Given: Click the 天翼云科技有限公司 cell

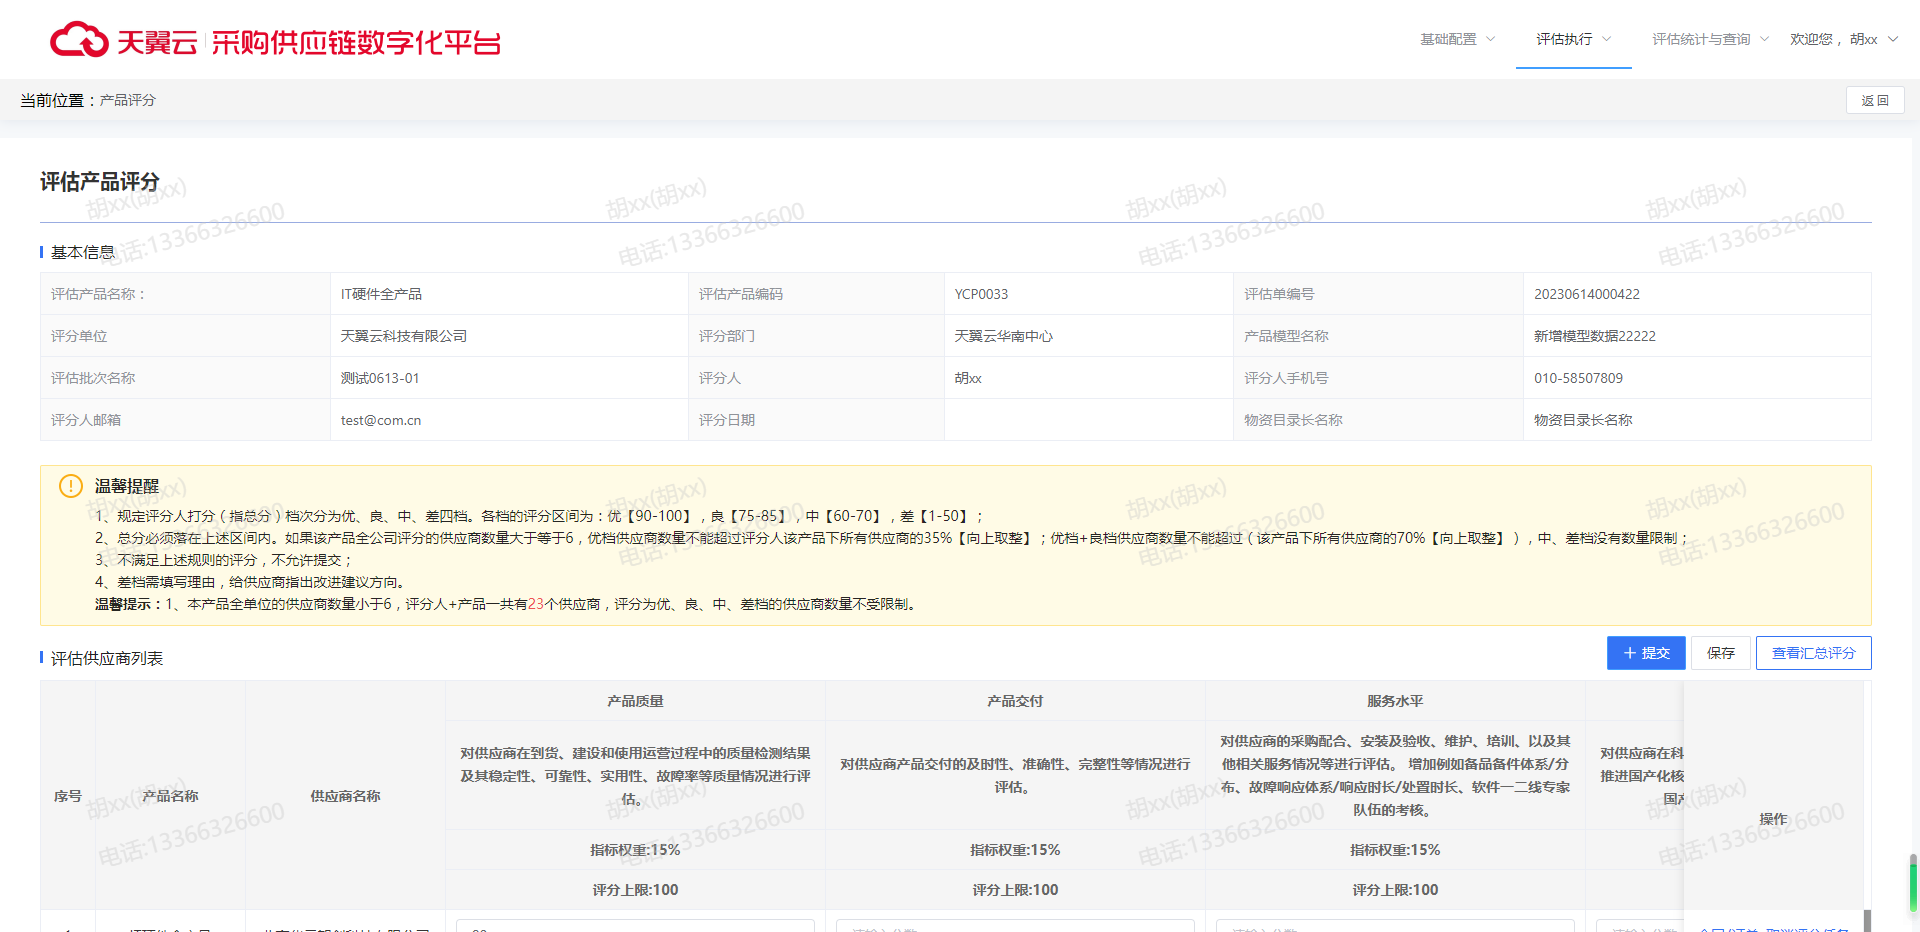Looking at the screenshot, I should tap(509, 336).
